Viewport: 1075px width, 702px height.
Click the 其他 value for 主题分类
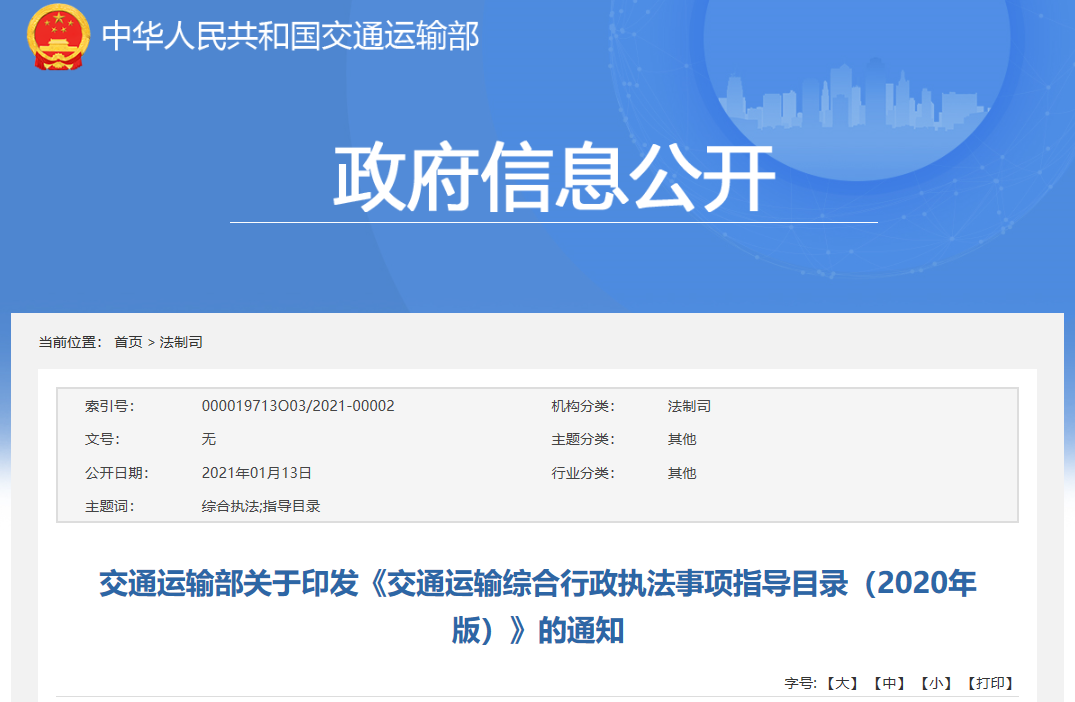[682, 439]
